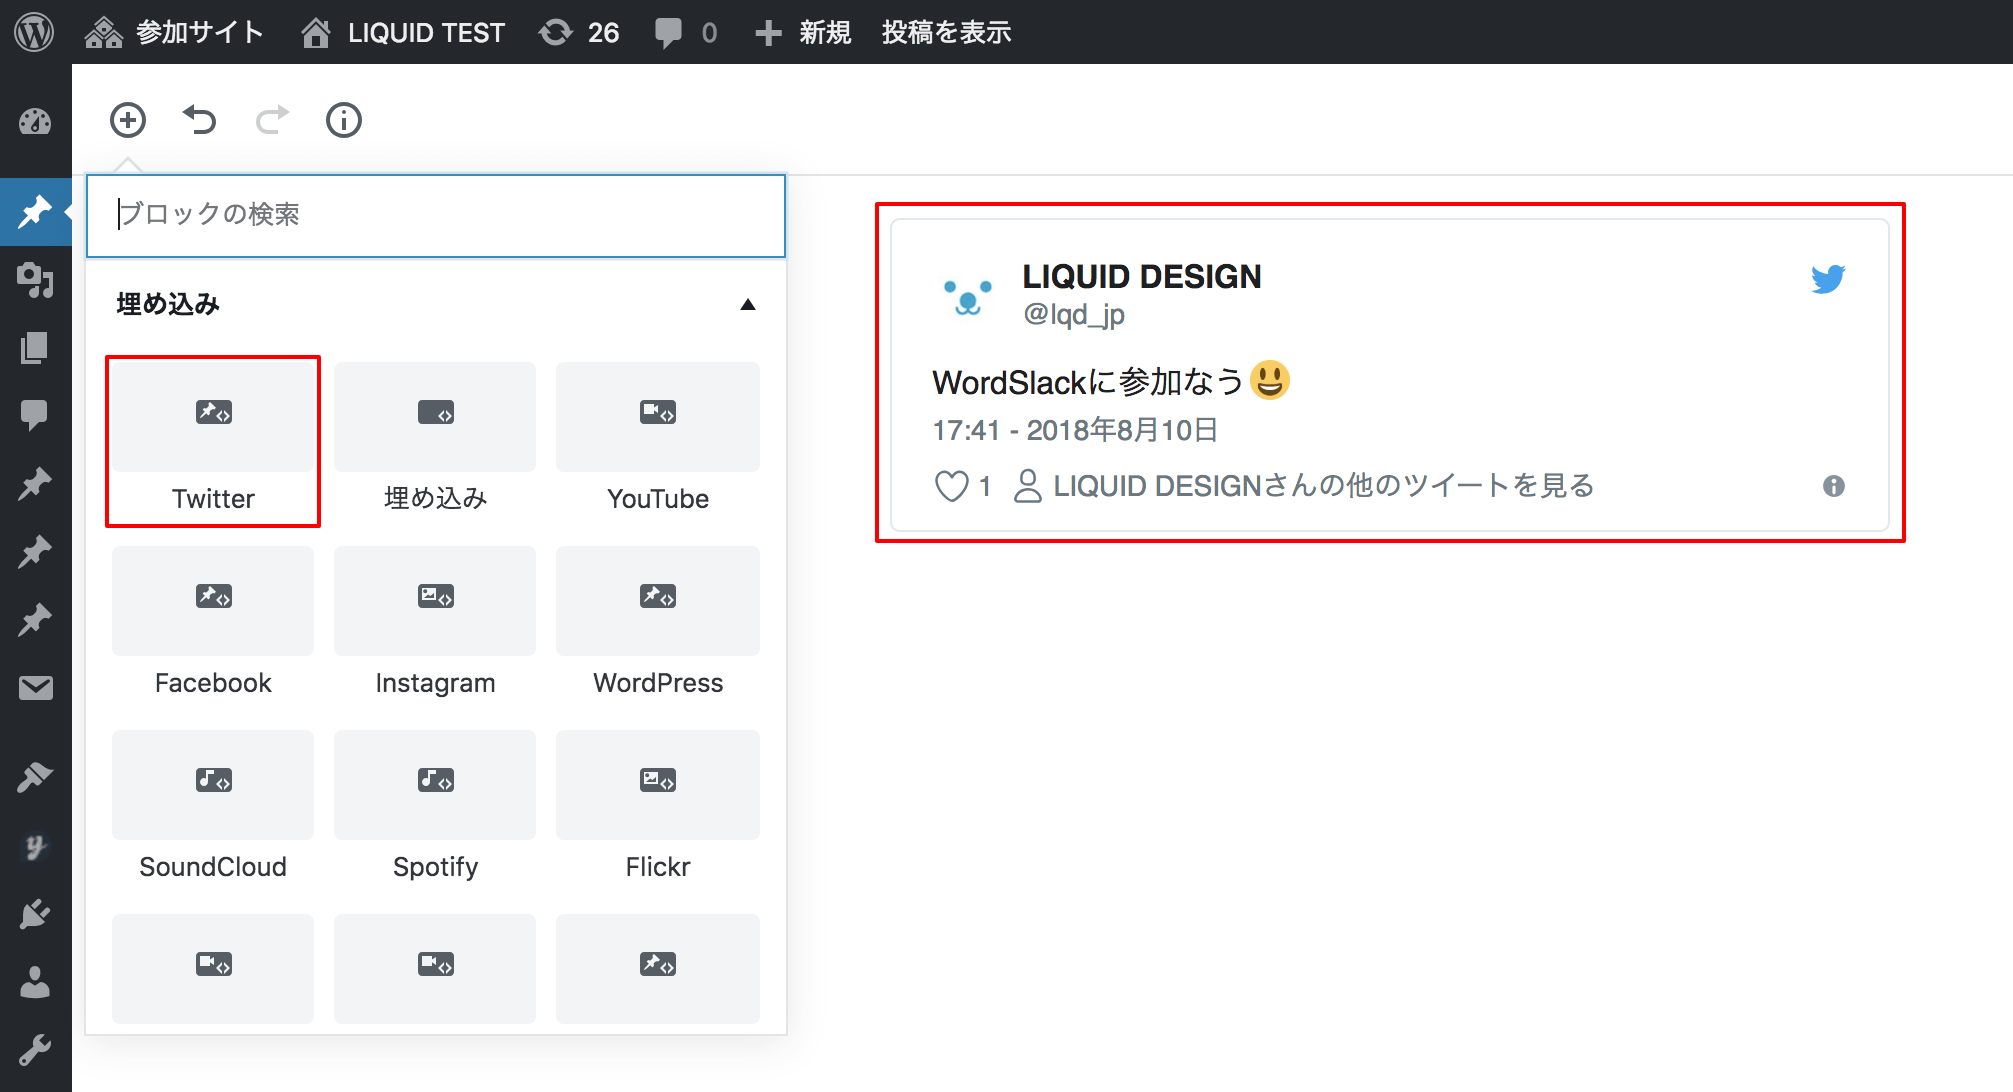
Task: Click the Twitter bird icon in tweet
Action: [x=1828, y=279]
